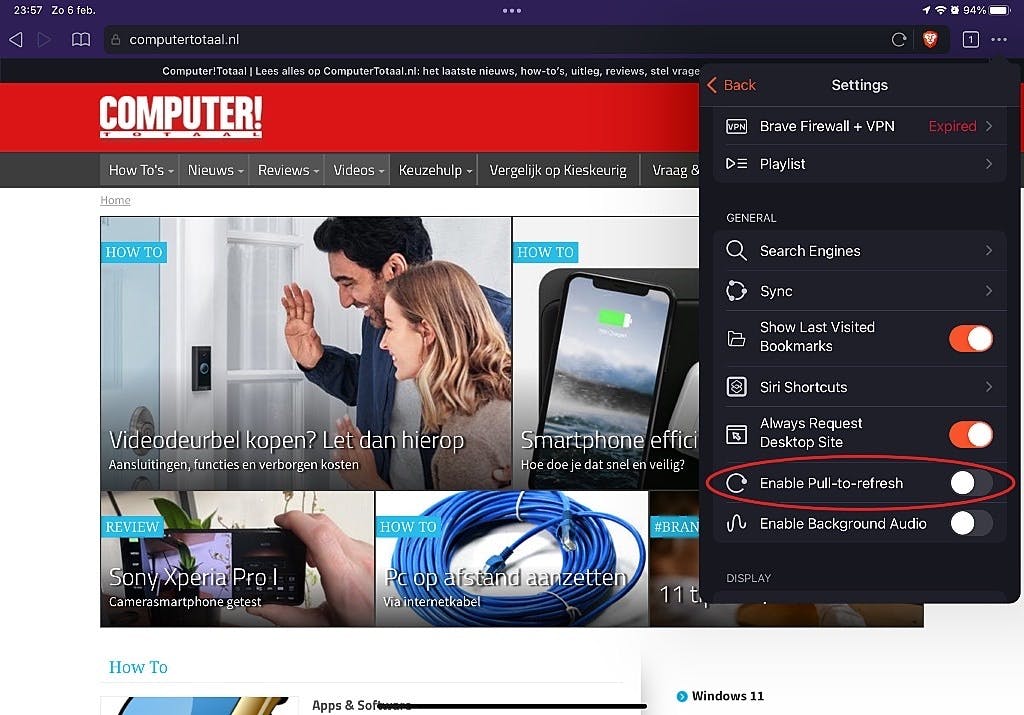Screen dimensions: 1024x715
Task: Tap the Siri Shortcuts icon
Action: point(737,387)
